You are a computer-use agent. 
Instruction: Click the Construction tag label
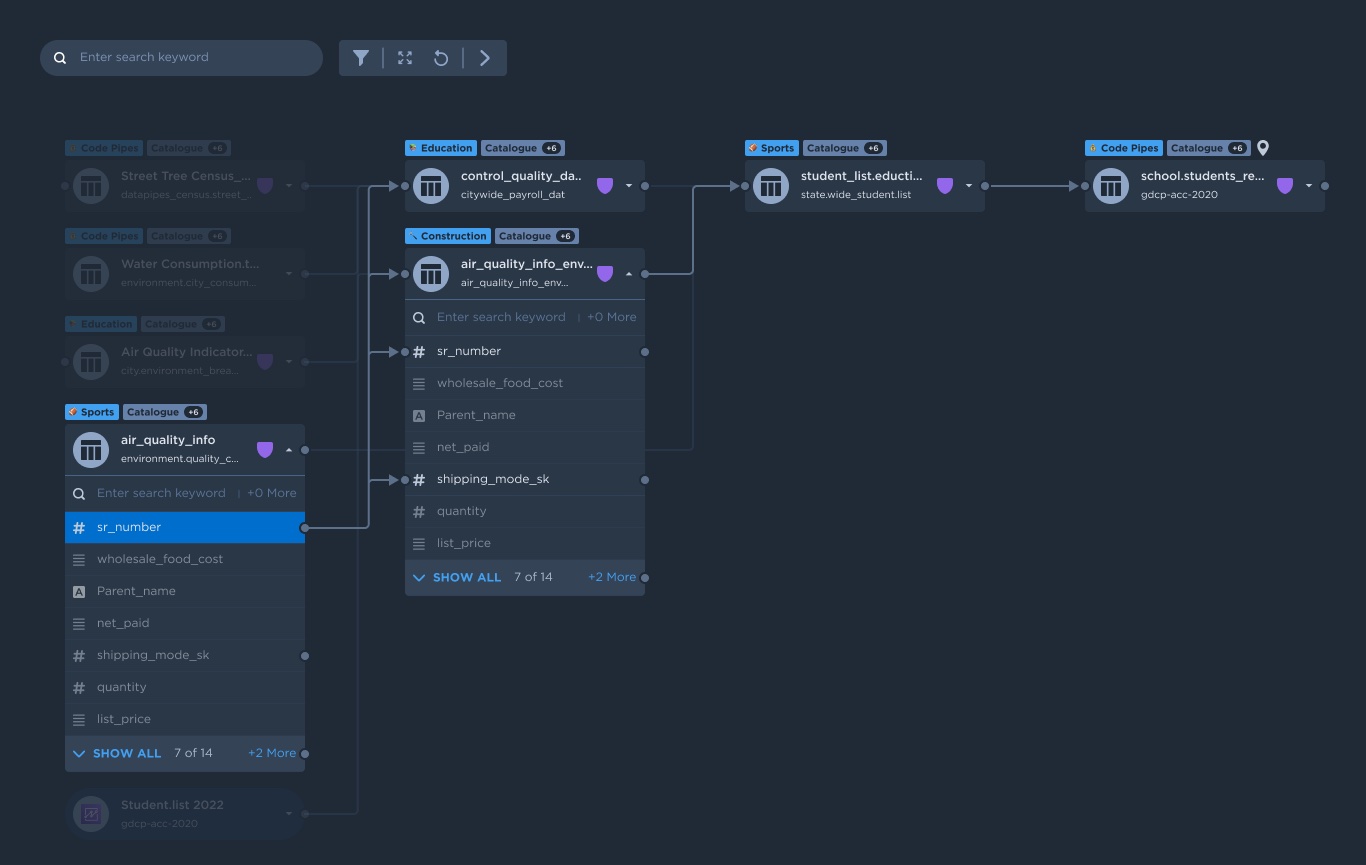pyautogui.click(x=448, y=236)
